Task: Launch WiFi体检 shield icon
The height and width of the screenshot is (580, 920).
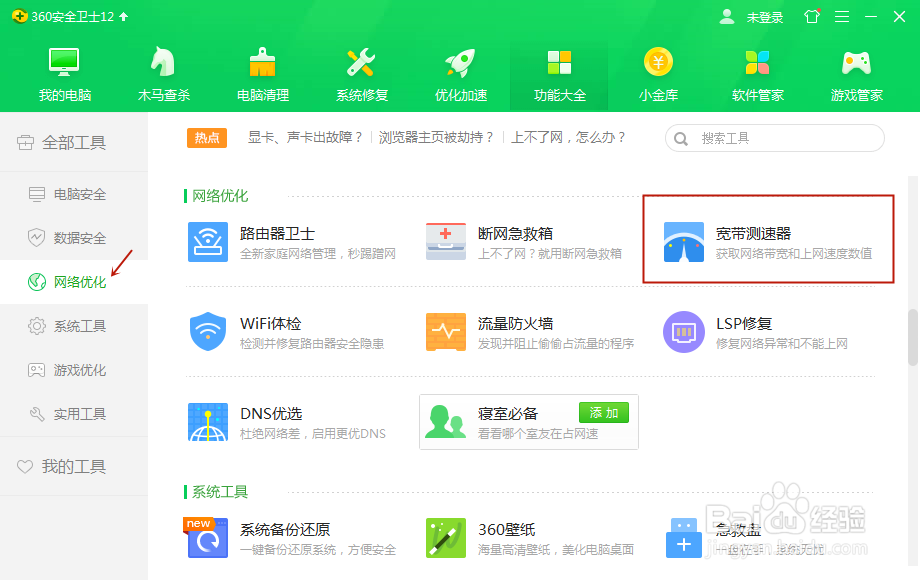Action: (x=208, y=331)
